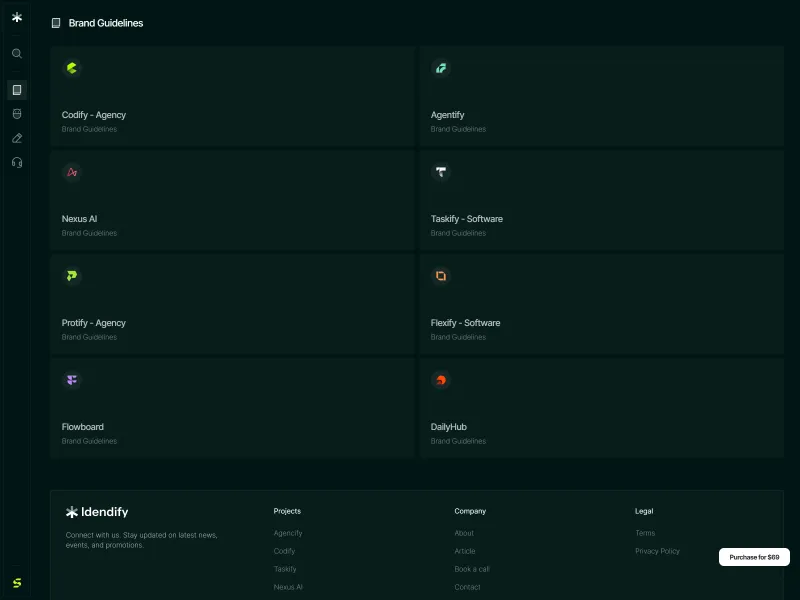Click the Purchase for $69 button

coord(754,557)
